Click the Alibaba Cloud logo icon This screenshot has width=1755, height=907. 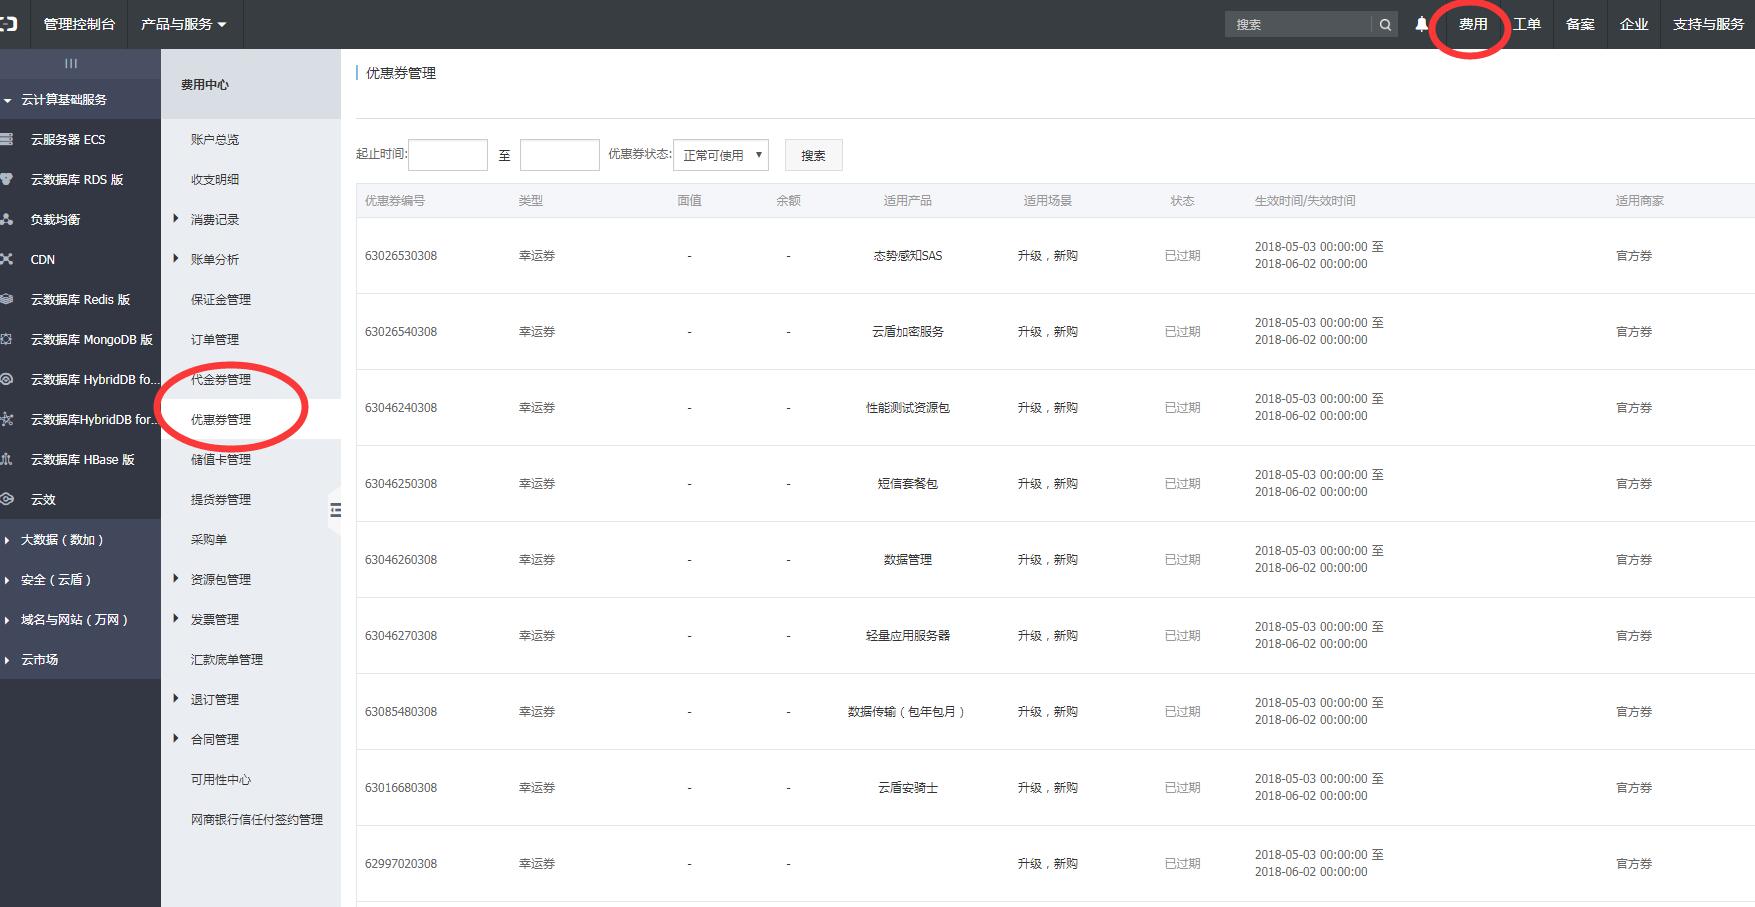pos(8,23)
